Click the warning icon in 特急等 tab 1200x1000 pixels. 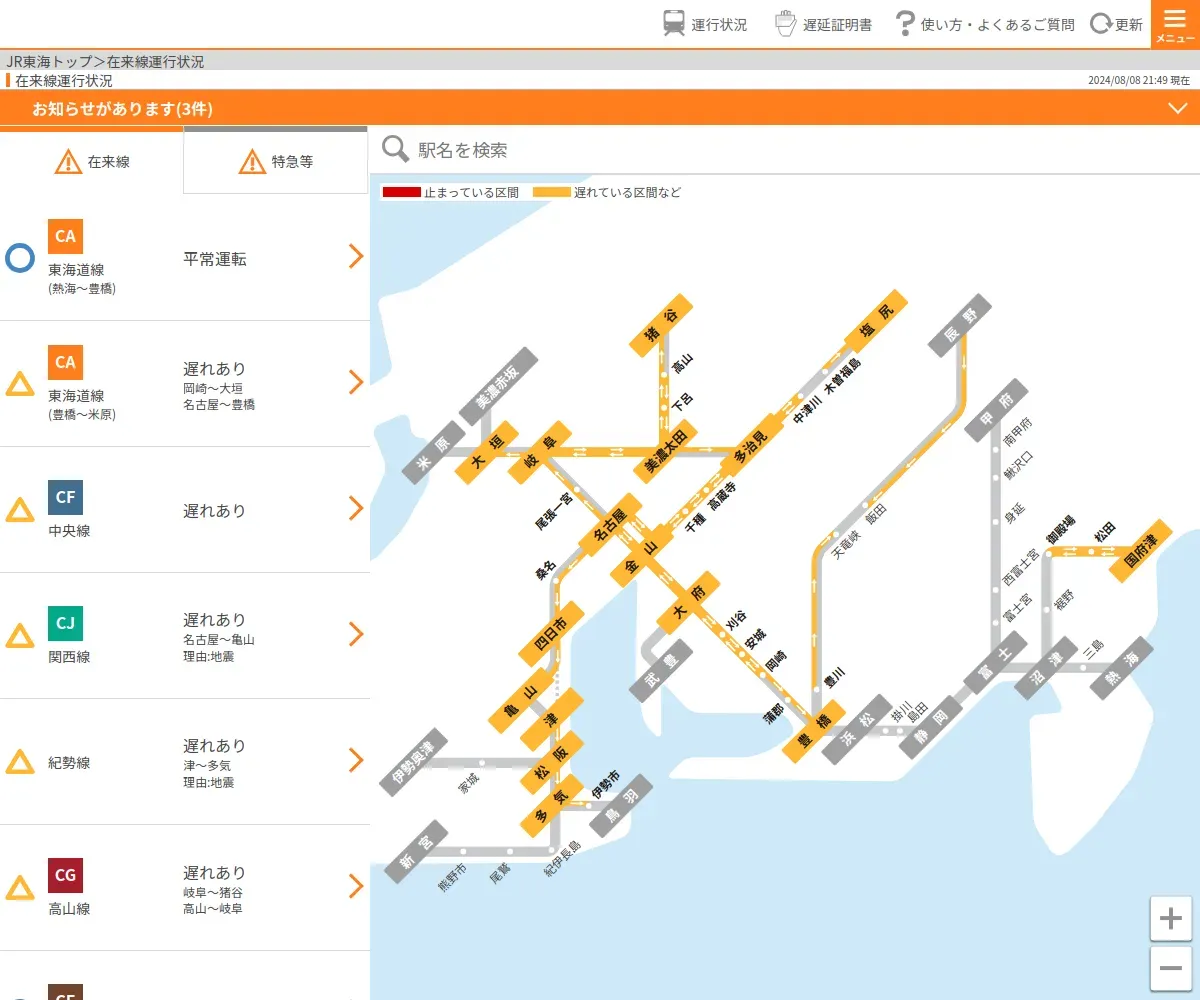coord(252,161)
